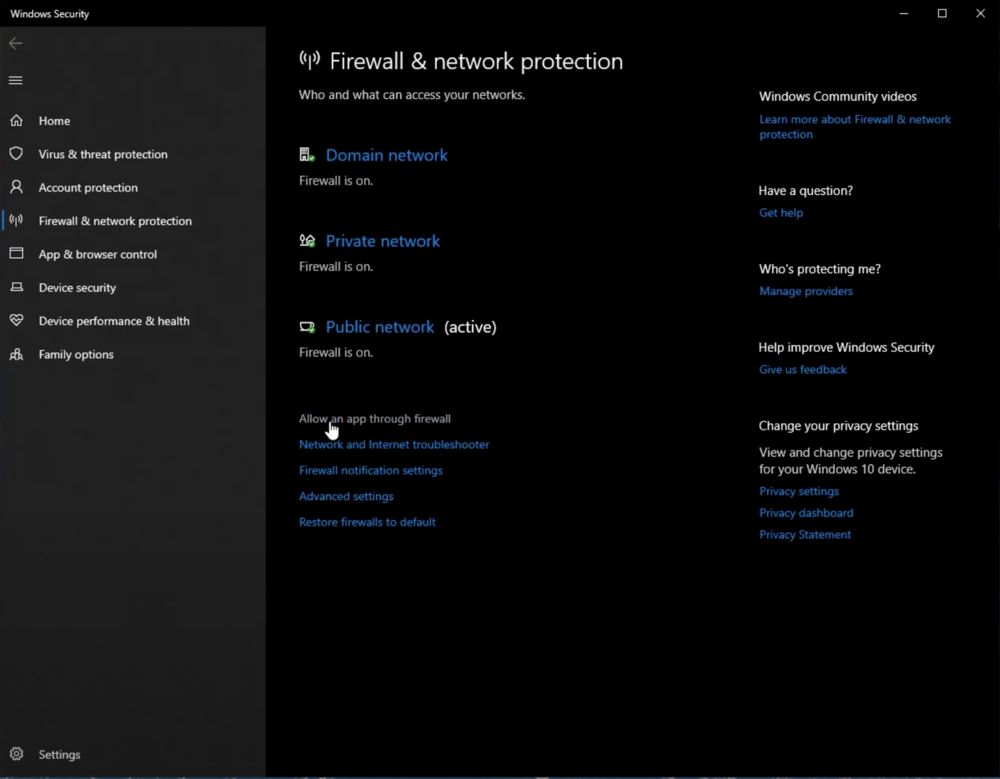The width and height of the screenshot is (1000, 779).
Task: Go back using the back arrow
Action: click(x=15, y=43)
